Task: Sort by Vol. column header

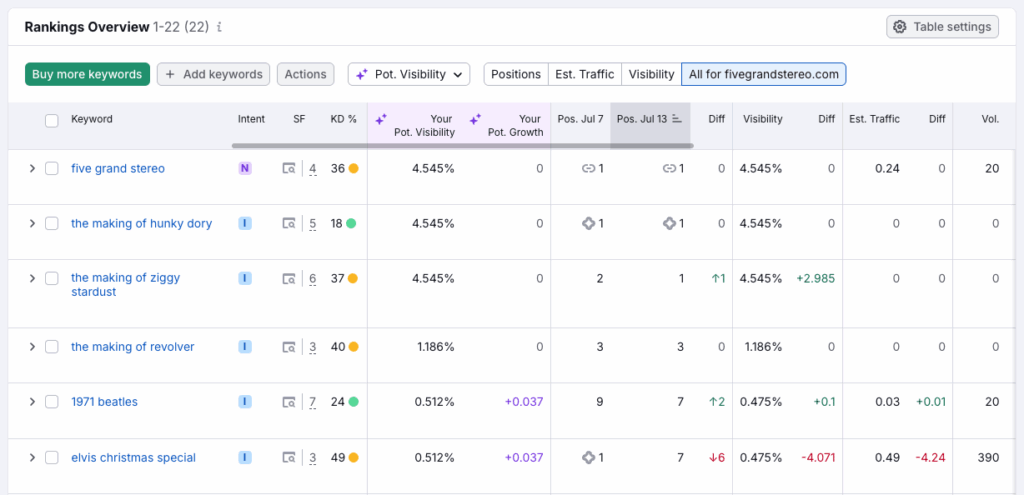Action: click(990, 119)
